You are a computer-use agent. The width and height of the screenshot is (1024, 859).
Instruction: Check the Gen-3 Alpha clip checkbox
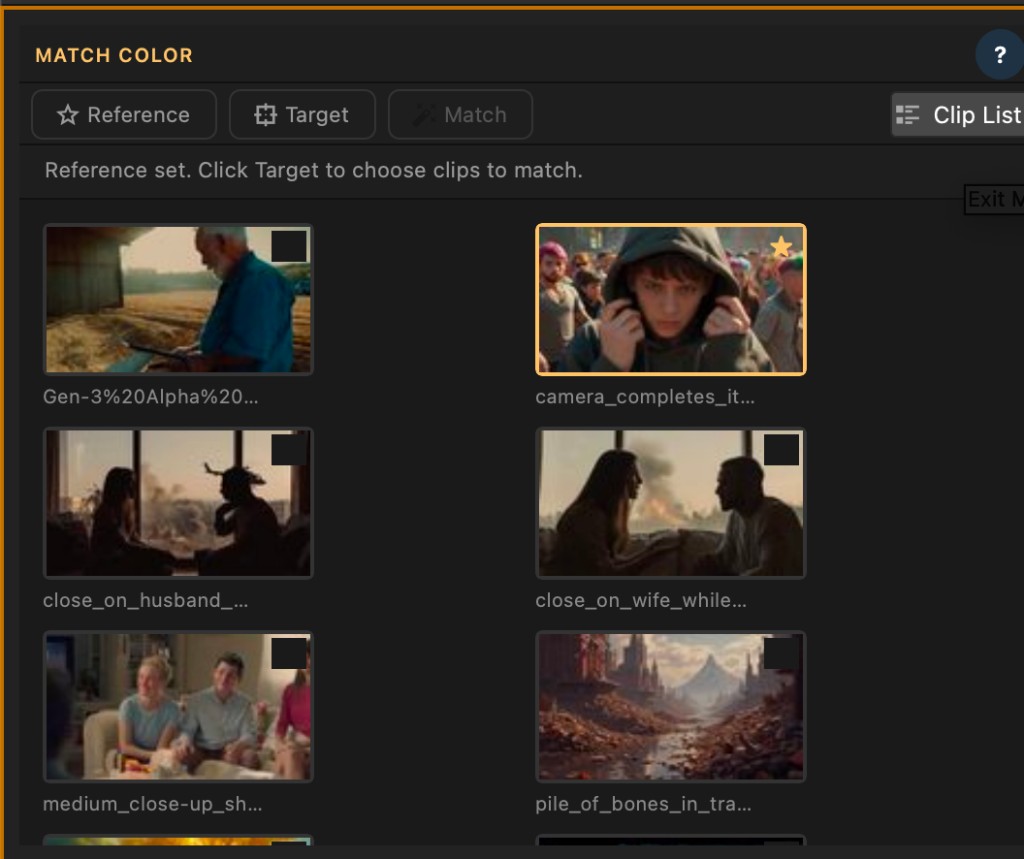click(289, 246)
